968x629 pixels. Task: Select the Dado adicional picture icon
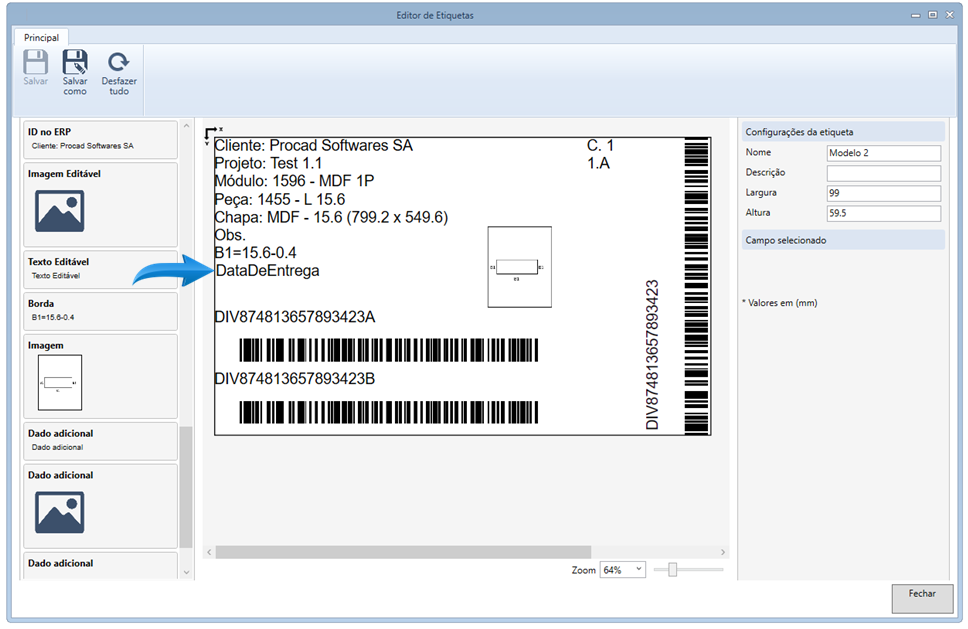coord(59,512)
